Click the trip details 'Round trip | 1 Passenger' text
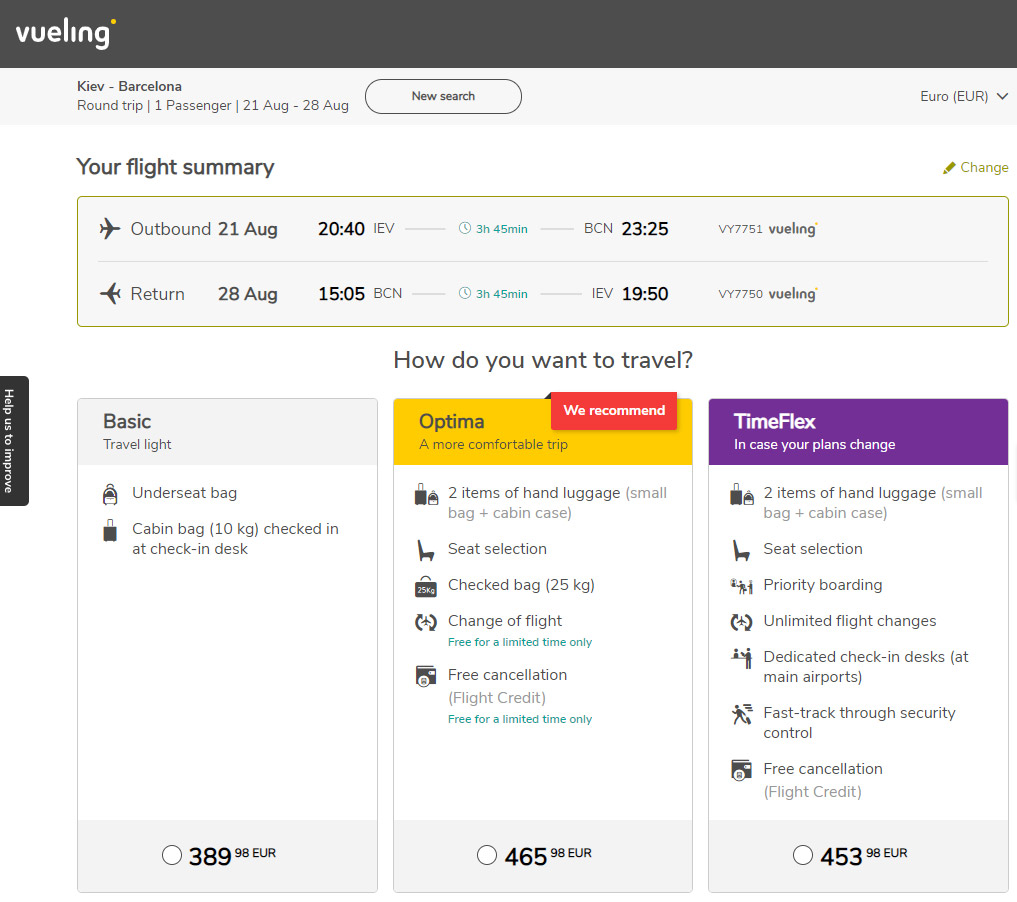The image size is (1017, 902). [x=154, y=106]
